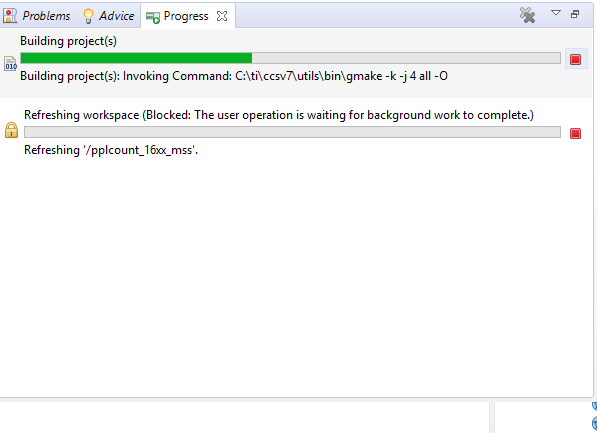Click the green Building project(s) progress bar
Image resolution: width=597 pixels, height=433 pixels.
tap(291, 58)
